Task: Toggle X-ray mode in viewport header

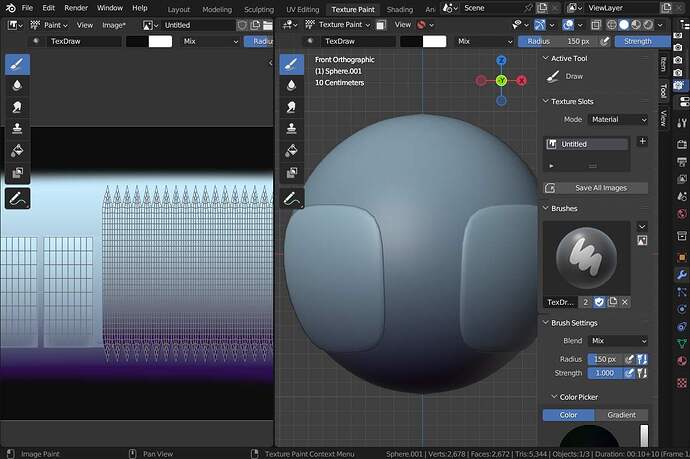Action: (596, 25)
